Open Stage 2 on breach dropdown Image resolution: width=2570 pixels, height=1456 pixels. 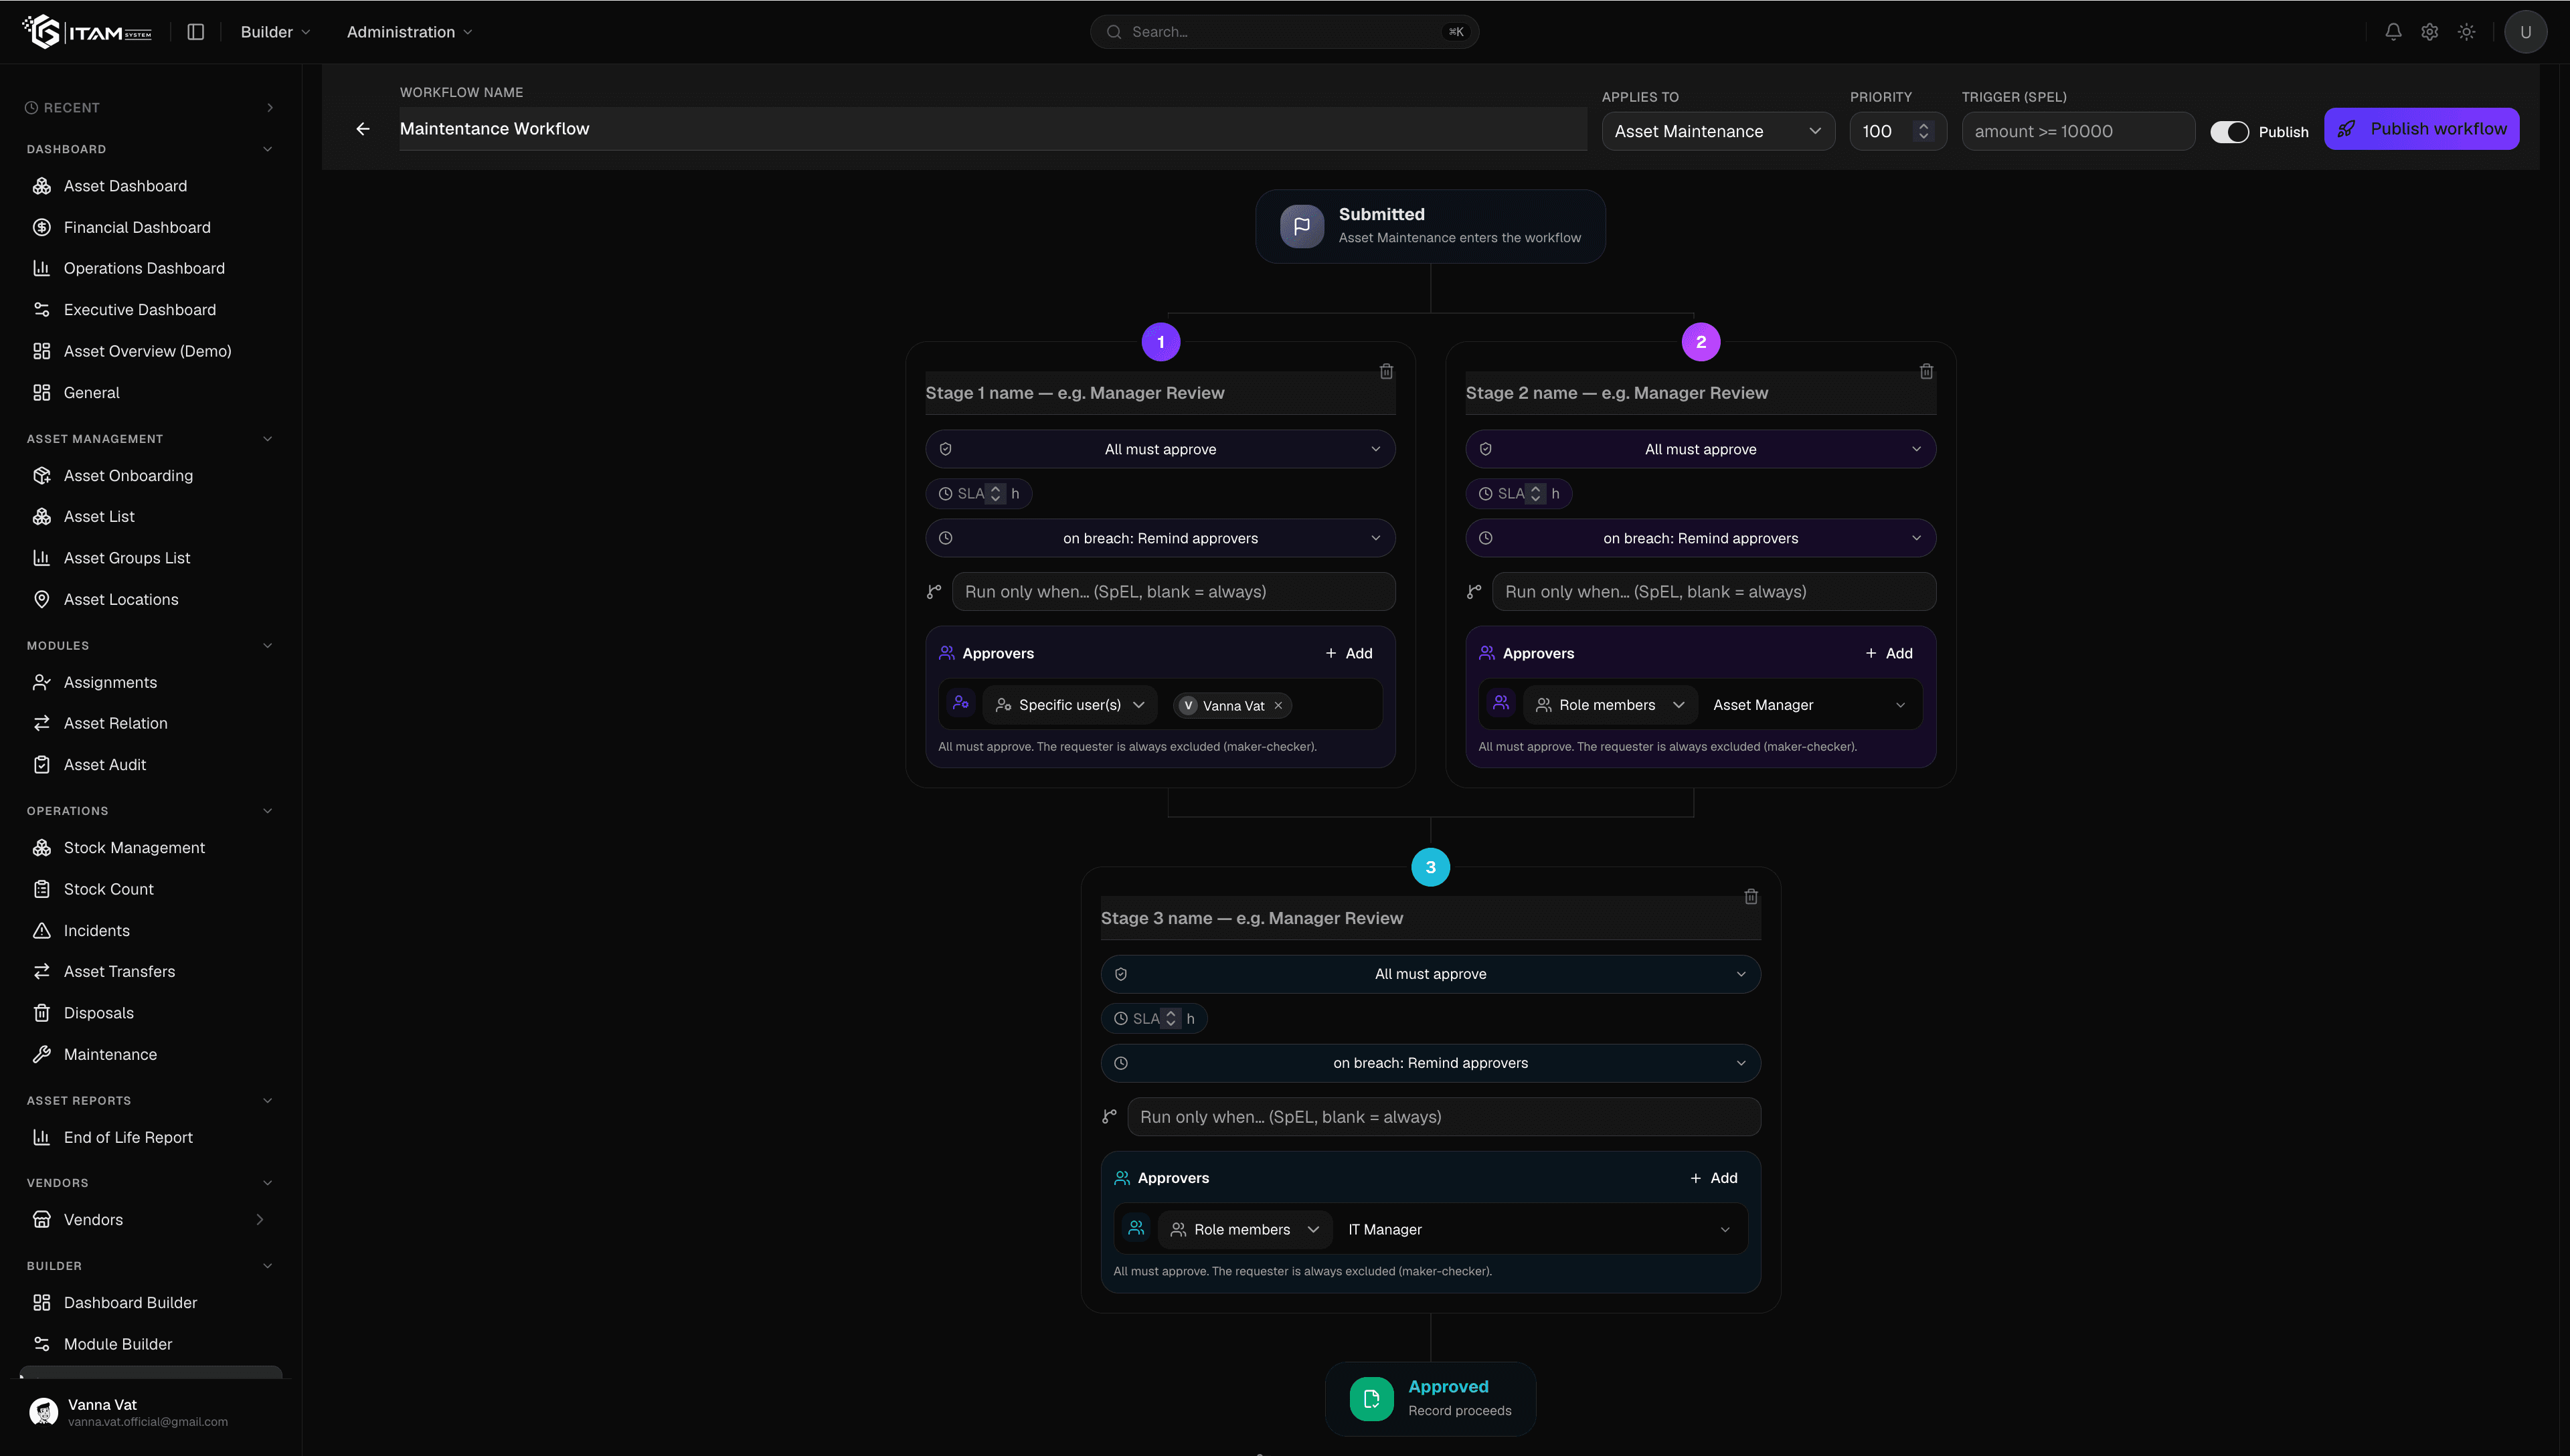[1700, 538]
